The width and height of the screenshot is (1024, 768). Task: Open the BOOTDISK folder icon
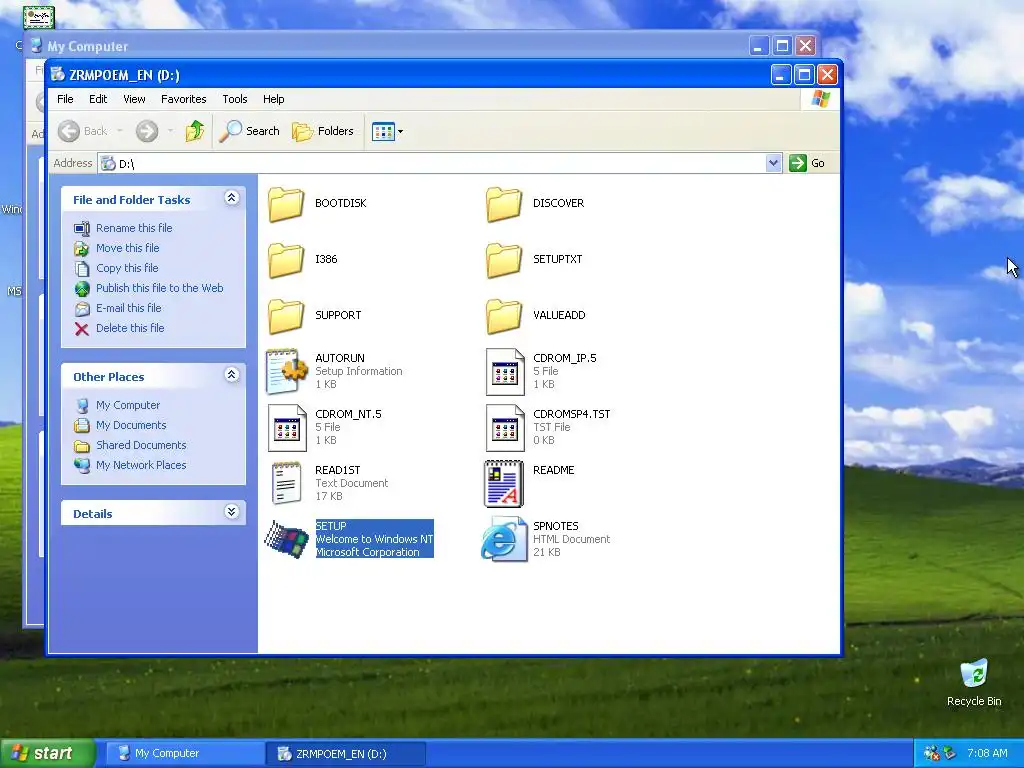point(286,204)
